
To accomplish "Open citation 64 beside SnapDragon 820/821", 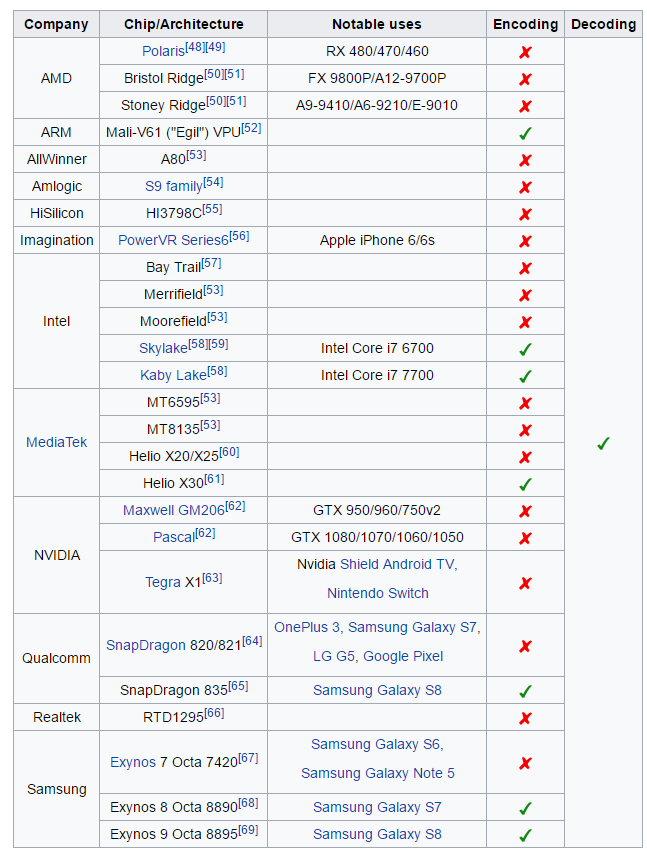I will tap(252, 641).
